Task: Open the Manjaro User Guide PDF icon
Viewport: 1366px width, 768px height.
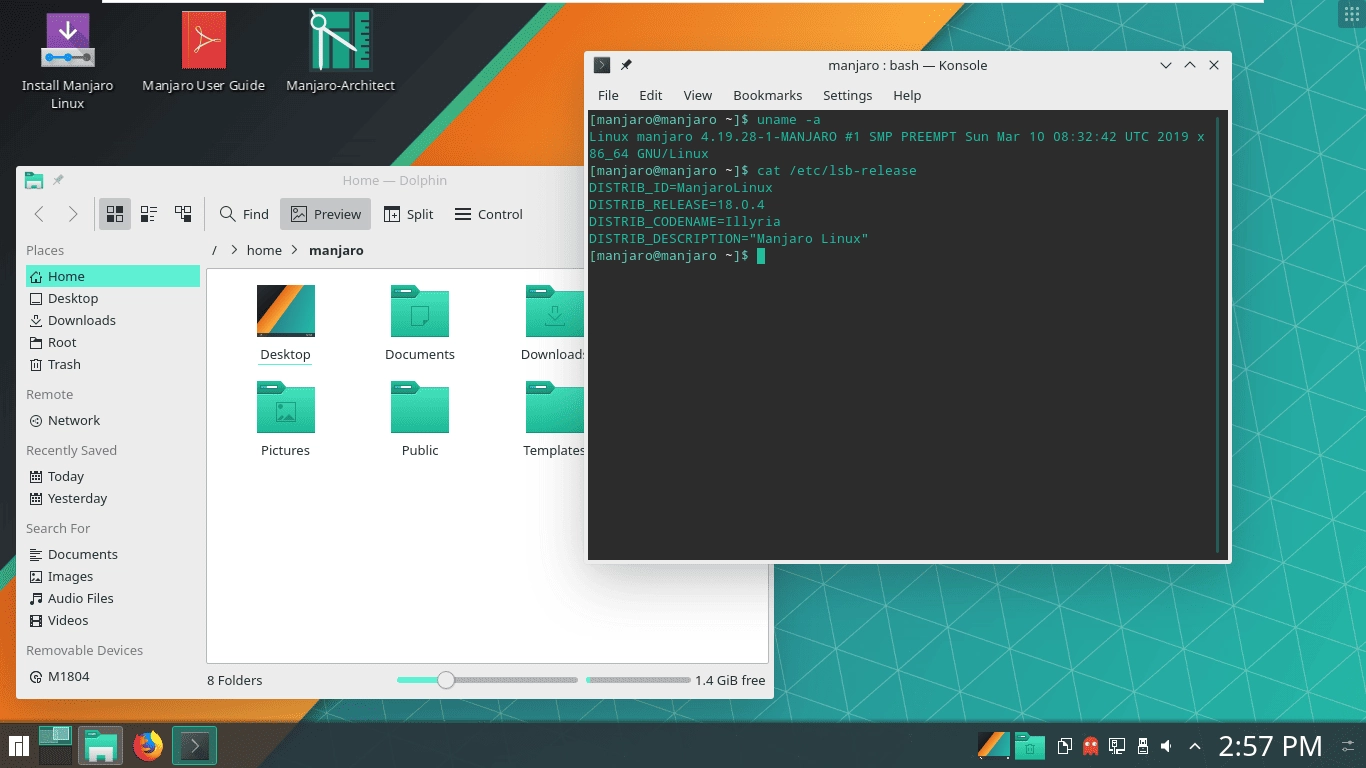Action: point(204,40)
